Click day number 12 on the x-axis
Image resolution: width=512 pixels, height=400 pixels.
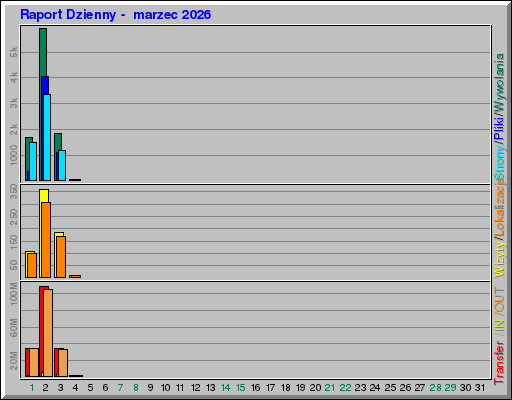click(x=196, y=388)
